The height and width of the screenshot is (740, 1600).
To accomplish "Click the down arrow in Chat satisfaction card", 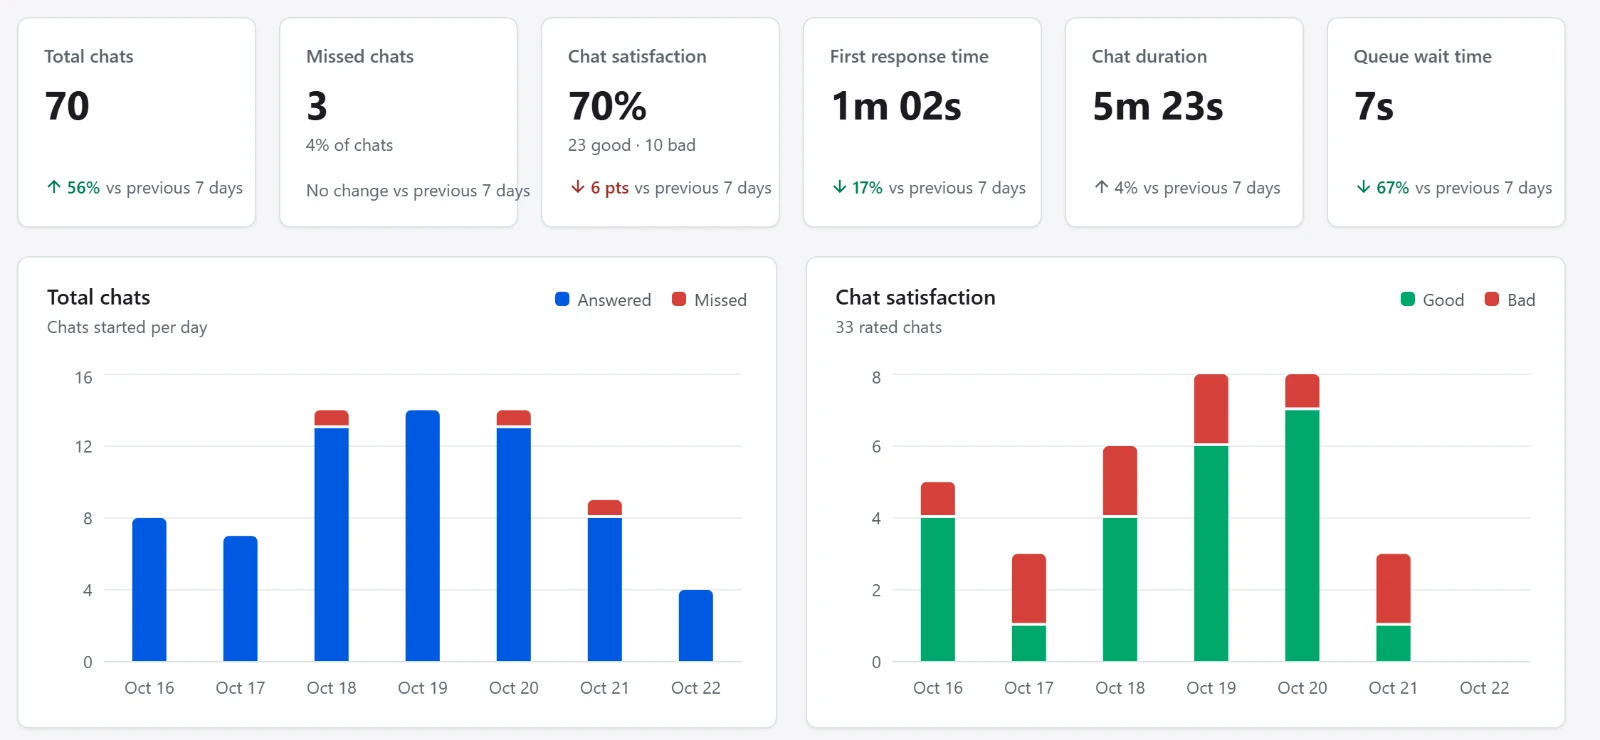I will tap(578, 187).
